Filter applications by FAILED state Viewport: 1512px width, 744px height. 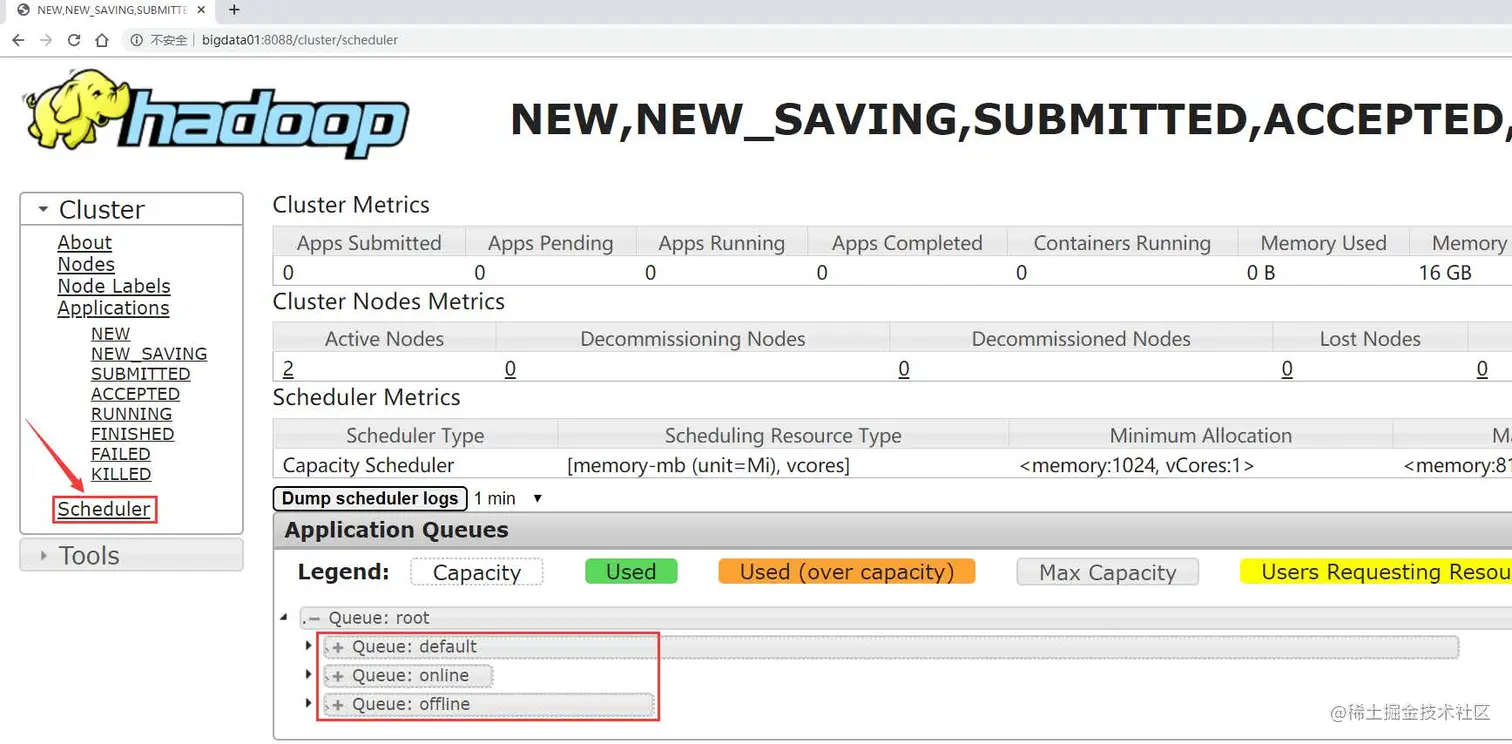pyautogui.click(x=121, y=454)
